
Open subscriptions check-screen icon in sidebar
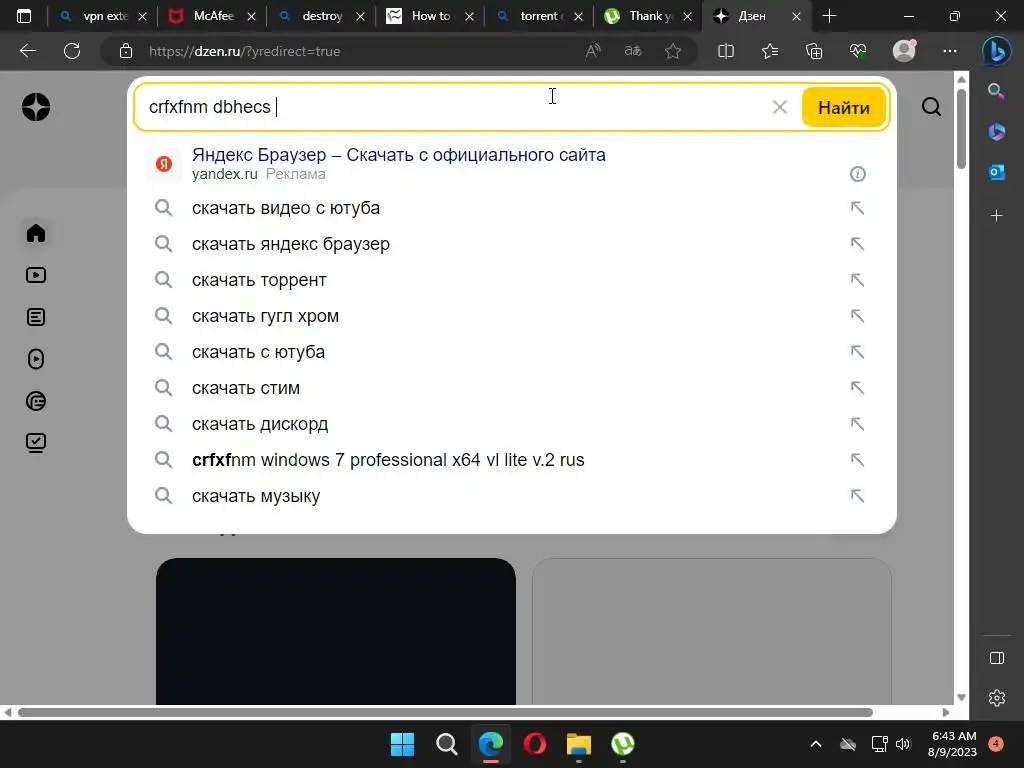pyautogui.click(x=36, y=443)
